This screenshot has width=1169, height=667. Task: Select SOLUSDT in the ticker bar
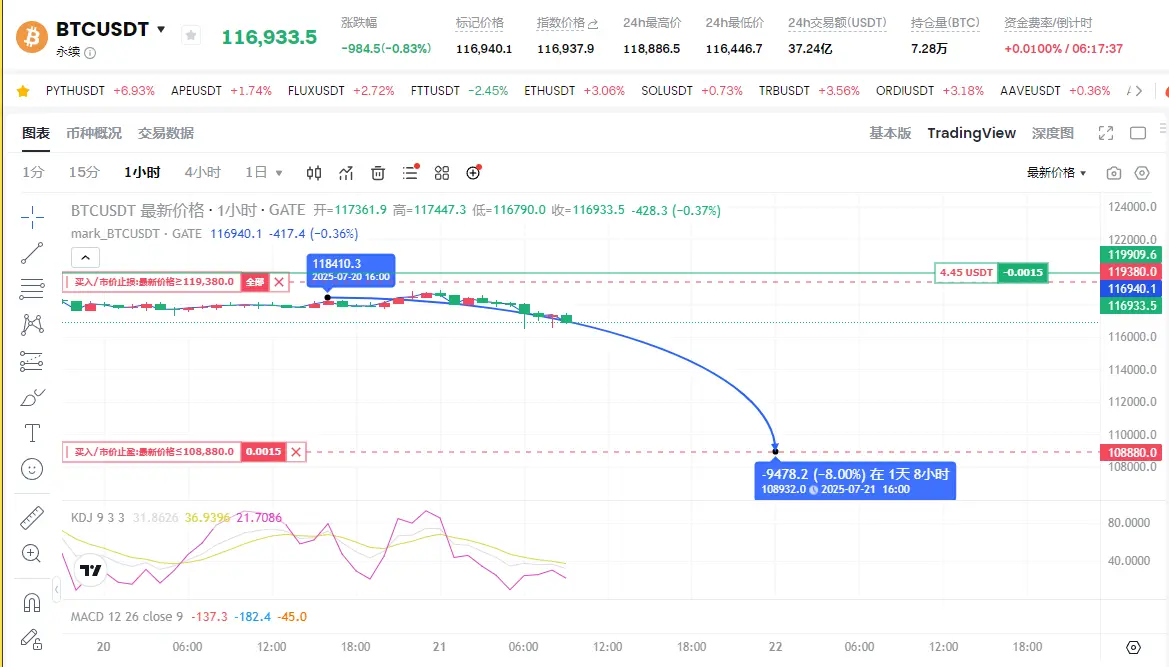[667, 91]
